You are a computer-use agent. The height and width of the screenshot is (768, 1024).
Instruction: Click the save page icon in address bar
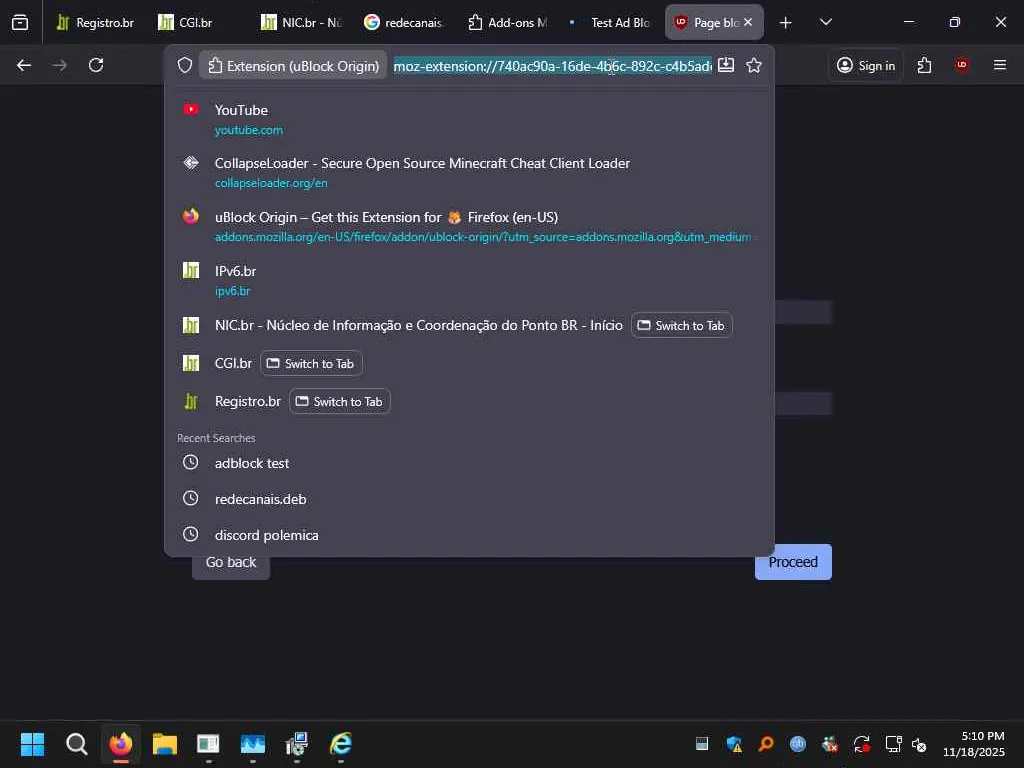726,65
